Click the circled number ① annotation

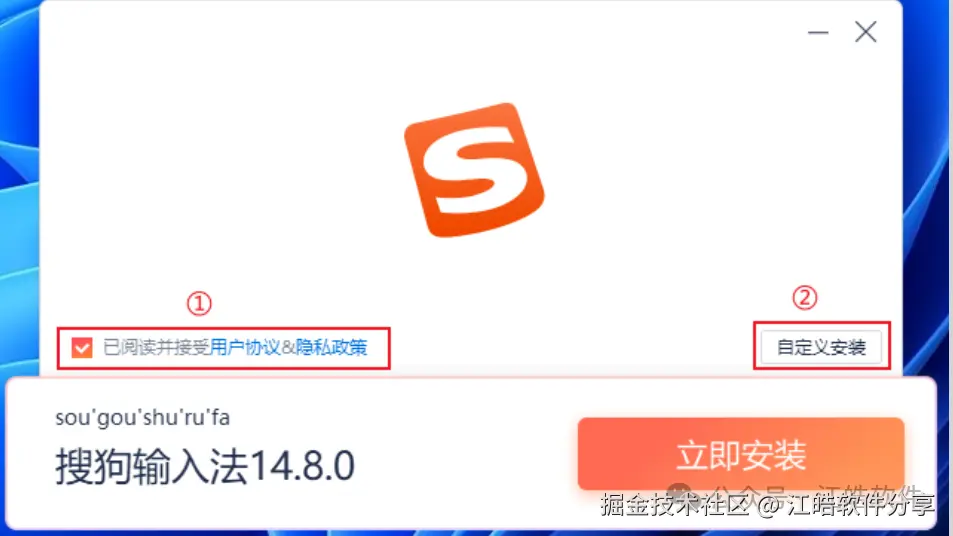(x=199, y=303)
